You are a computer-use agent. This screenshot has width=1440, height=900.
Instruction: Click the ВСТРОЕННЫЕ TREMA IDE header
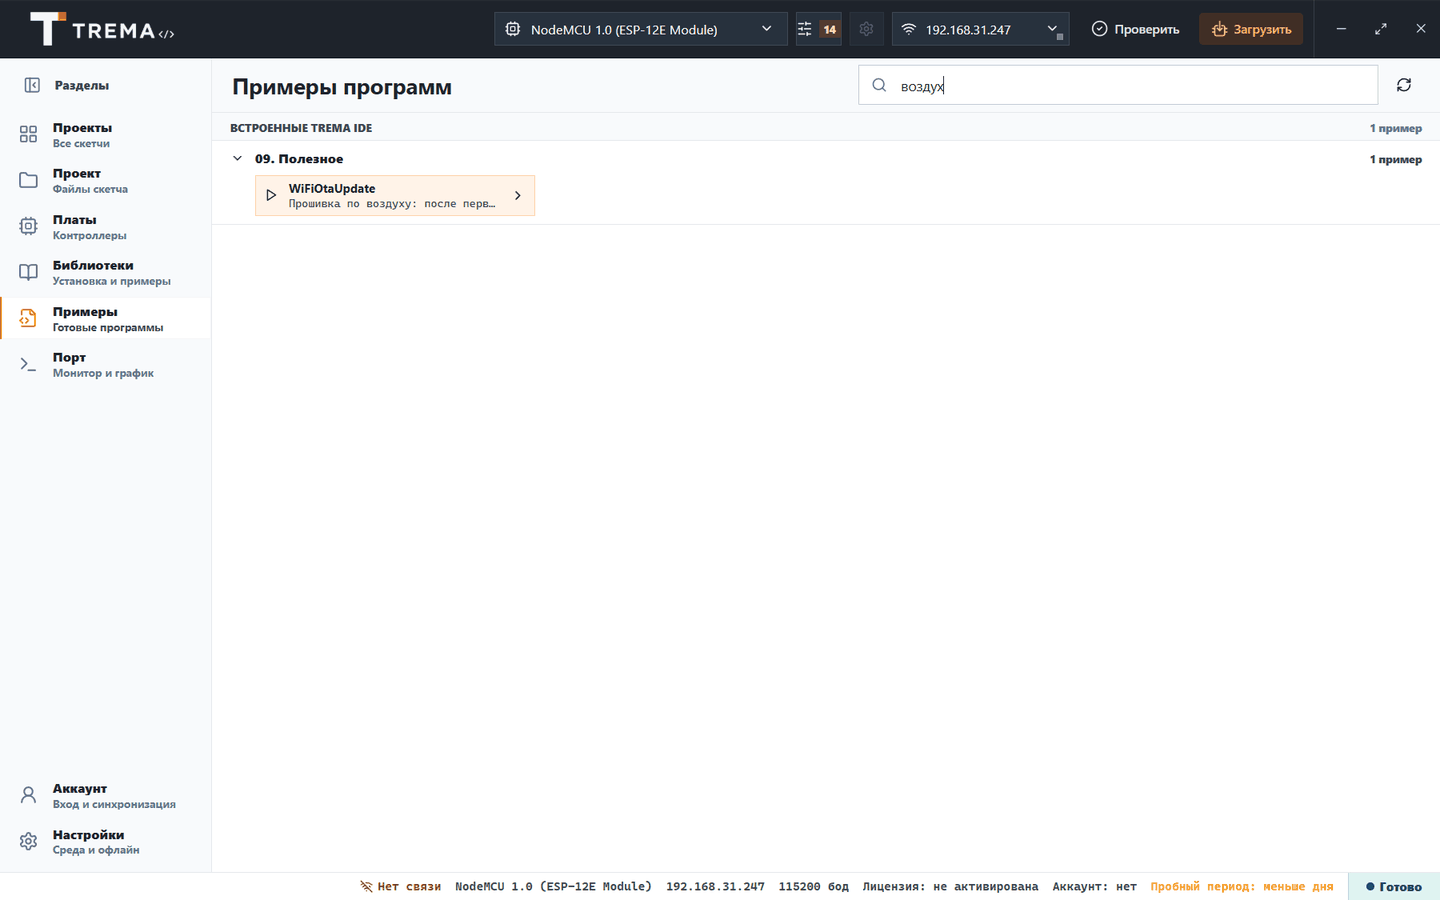click(301, 128)
